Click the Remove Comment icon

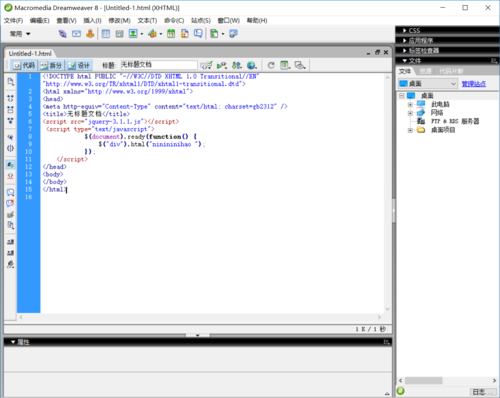click(11, 203)
